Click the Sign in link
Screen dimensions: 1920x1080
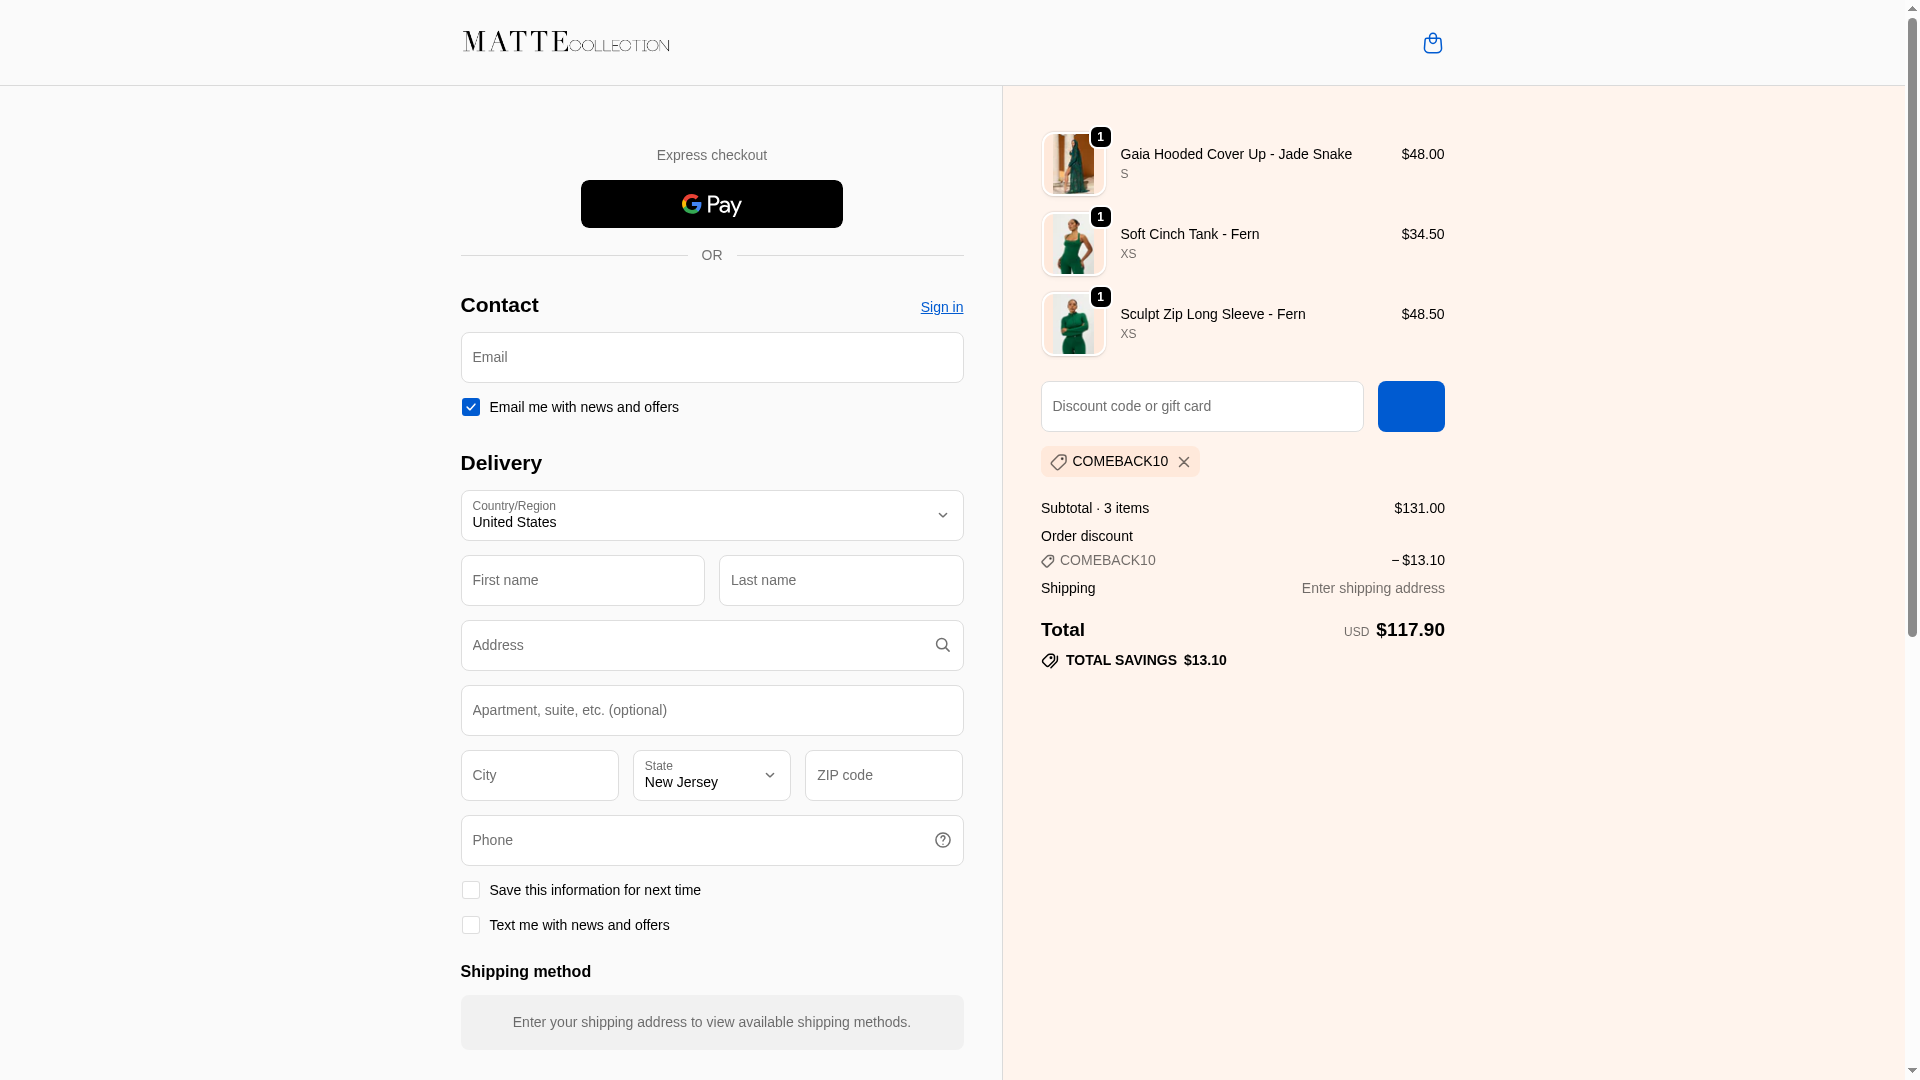941,307
